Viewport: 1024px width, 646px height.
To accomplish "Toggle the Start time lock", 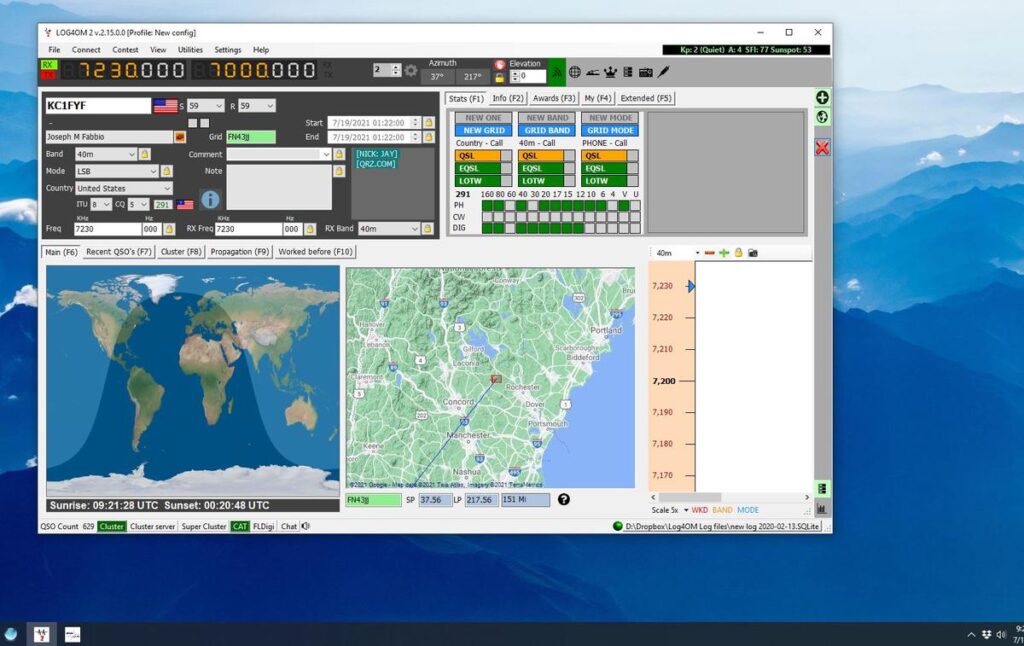I will point(428,123).
